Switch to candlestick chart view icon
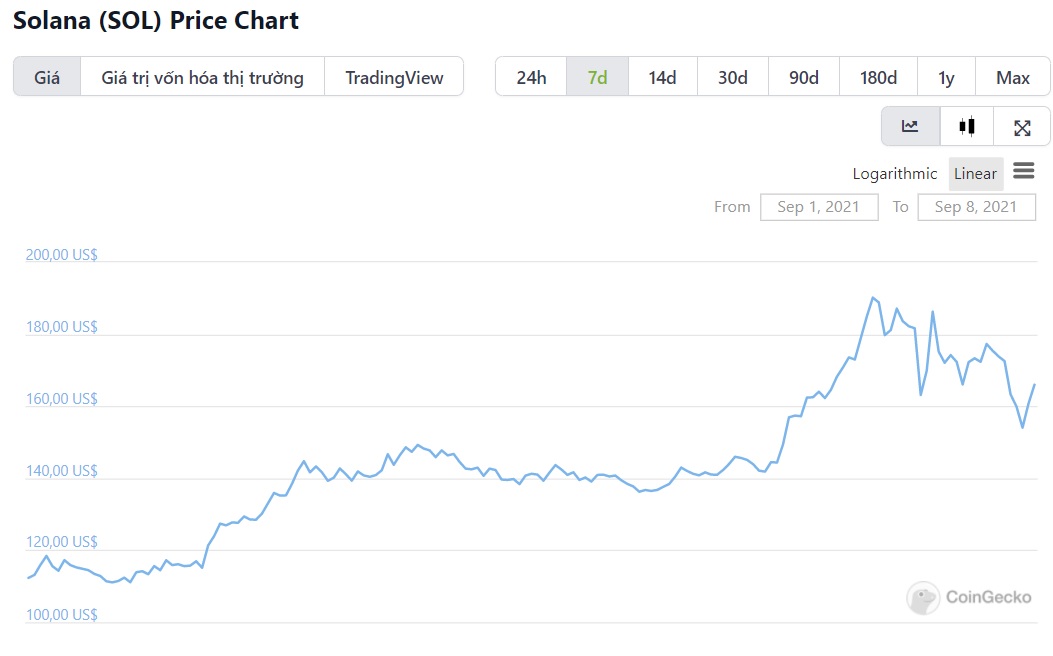 [x=967, y=126]
